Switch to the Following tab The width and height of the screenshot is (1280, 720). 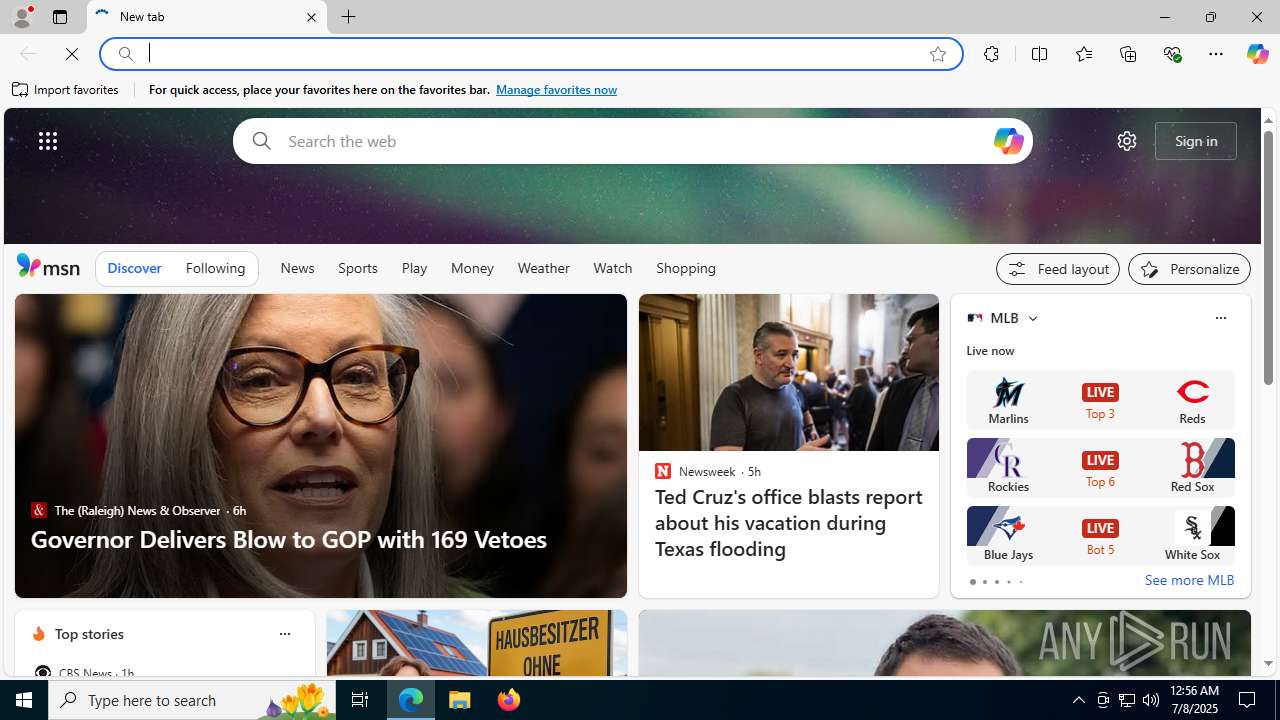[x=215, y=268]
